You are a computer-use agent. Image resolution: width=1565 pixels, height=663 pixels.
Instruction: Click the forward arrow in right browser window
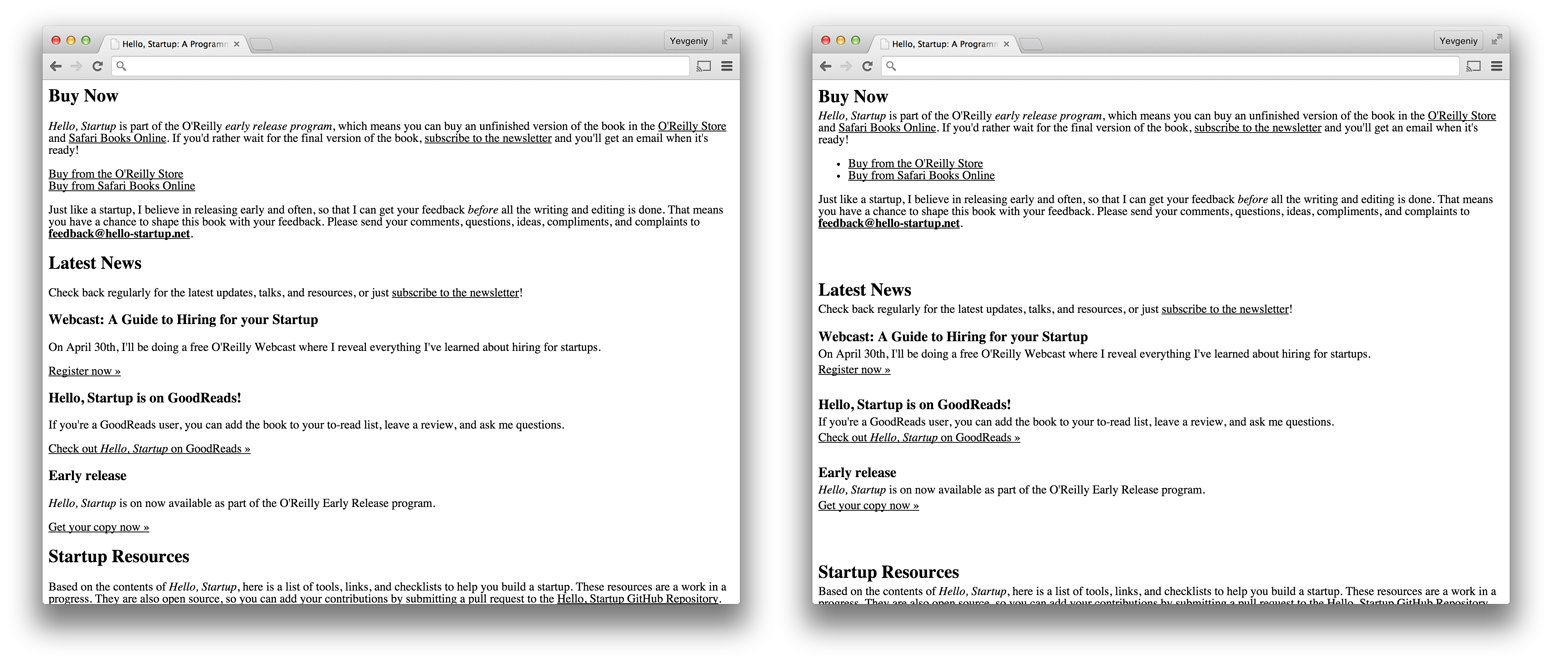(846, 66)
